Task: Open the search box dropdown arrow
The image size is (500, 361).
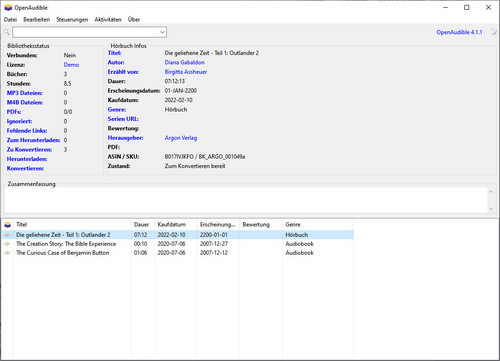Action: coord(162,32)
